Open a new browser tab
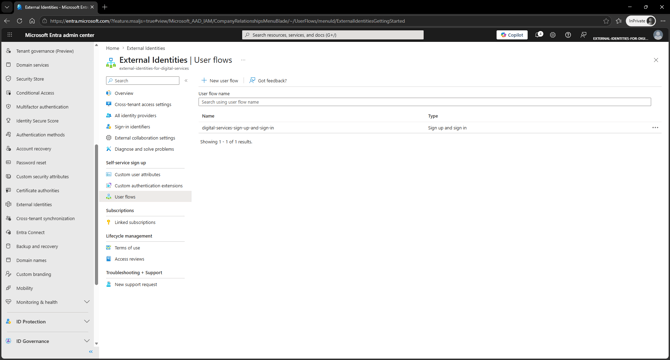 105,7
